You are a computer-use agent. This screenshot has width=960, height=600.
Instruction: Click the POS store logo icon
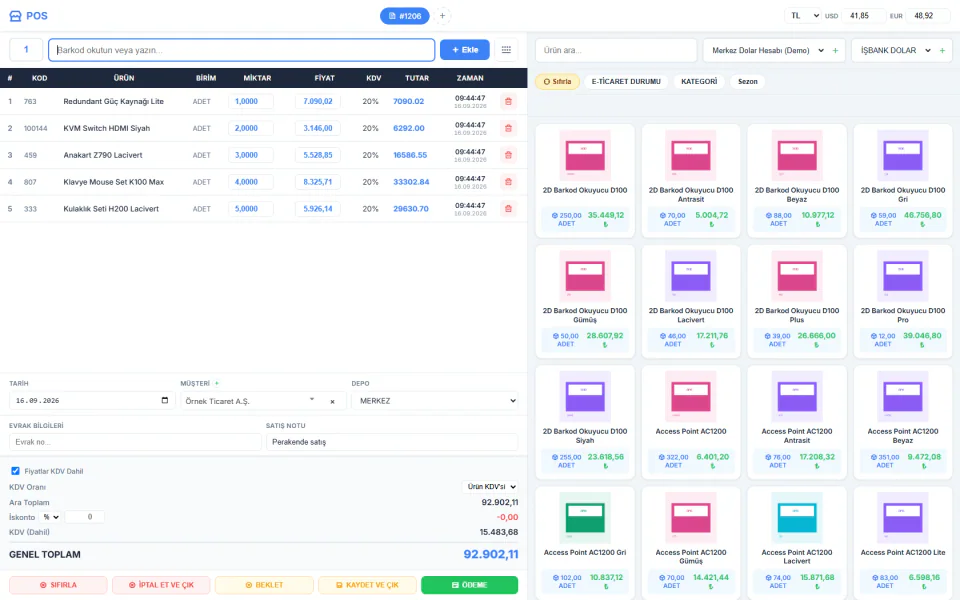coord(15,16)
